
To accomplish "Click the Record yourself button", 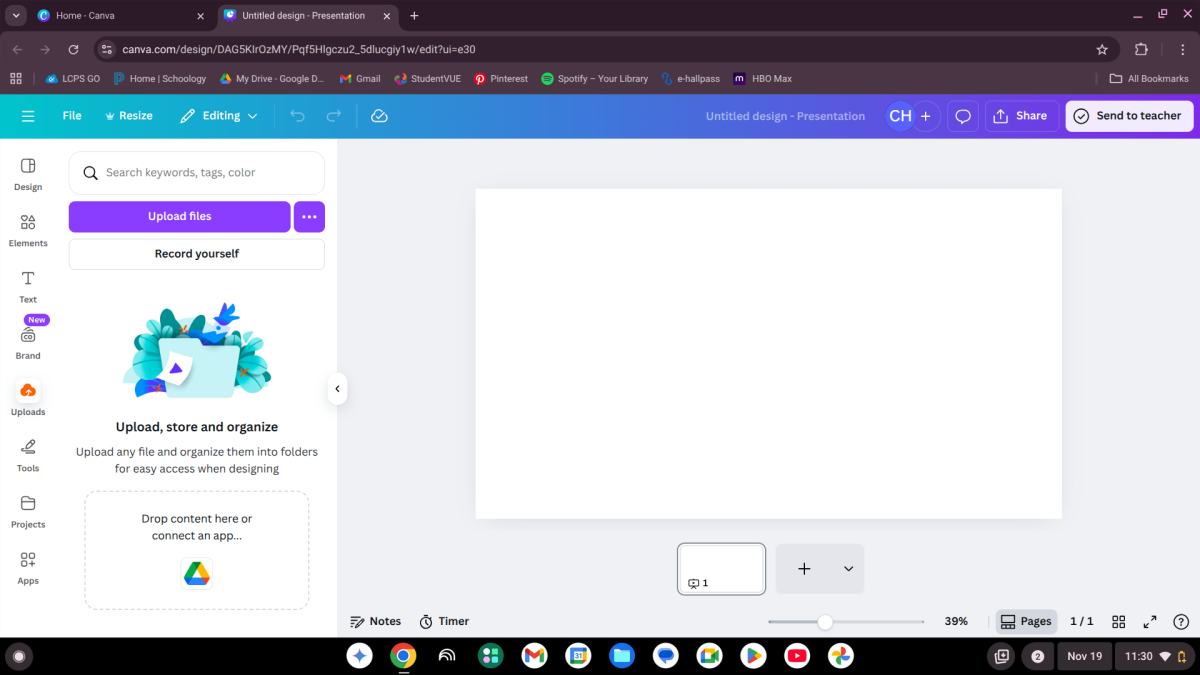I will tap(197, 254).
